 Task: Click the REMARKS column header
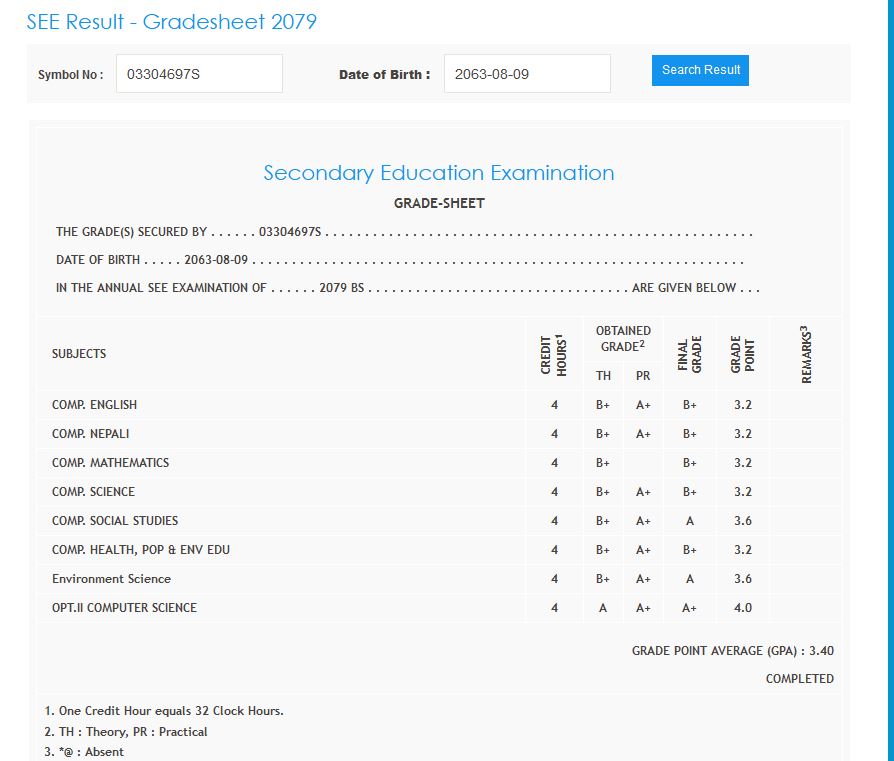[806, 354]
